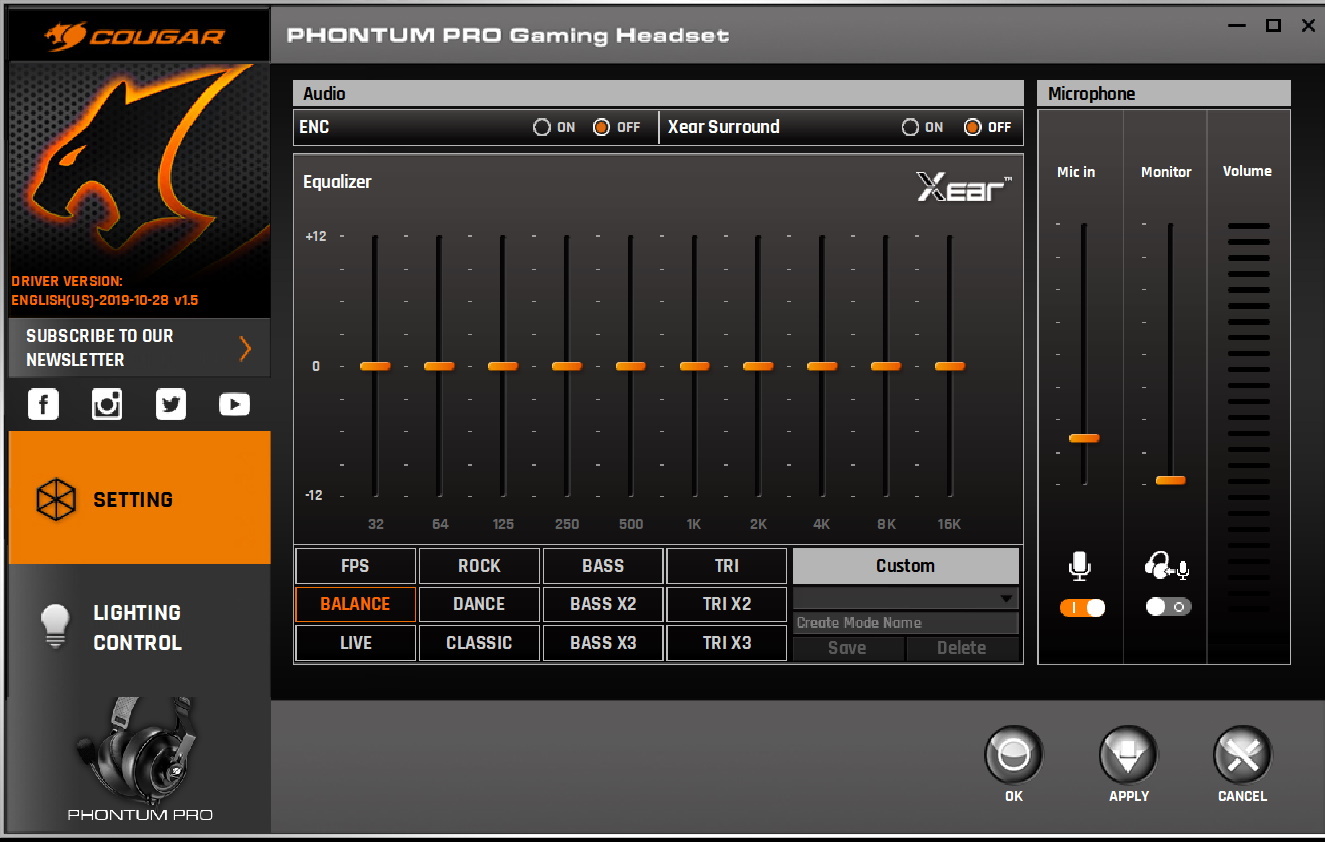Select the FPS equalizer preset
The width and height of the screenshot is (1325, 842).
coord(355,566)
